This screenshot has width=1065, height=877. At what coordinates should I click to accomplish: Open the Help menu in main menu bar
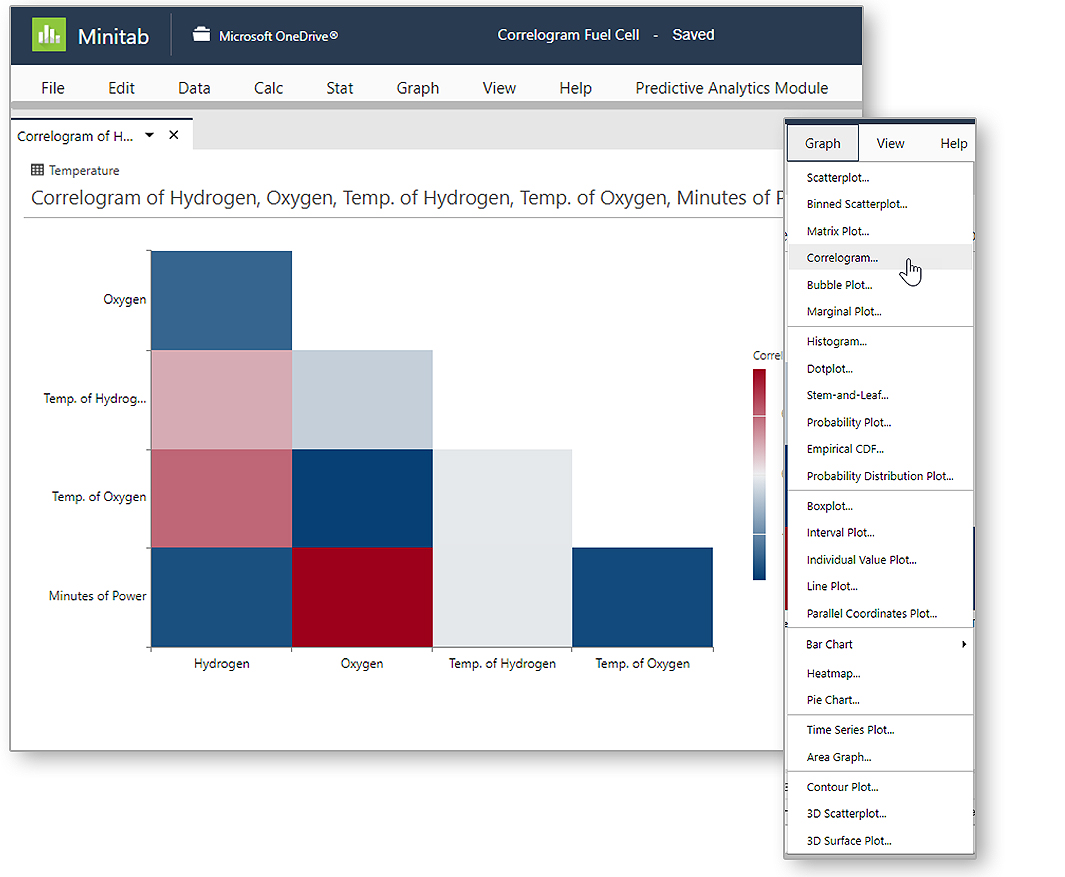tap(575, 88)
